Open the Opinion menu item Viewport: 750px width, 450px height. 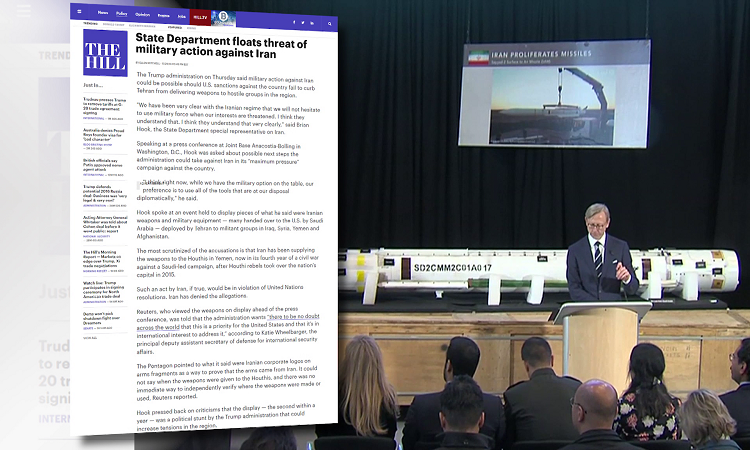pyautogui.click(x=143, y=15)
